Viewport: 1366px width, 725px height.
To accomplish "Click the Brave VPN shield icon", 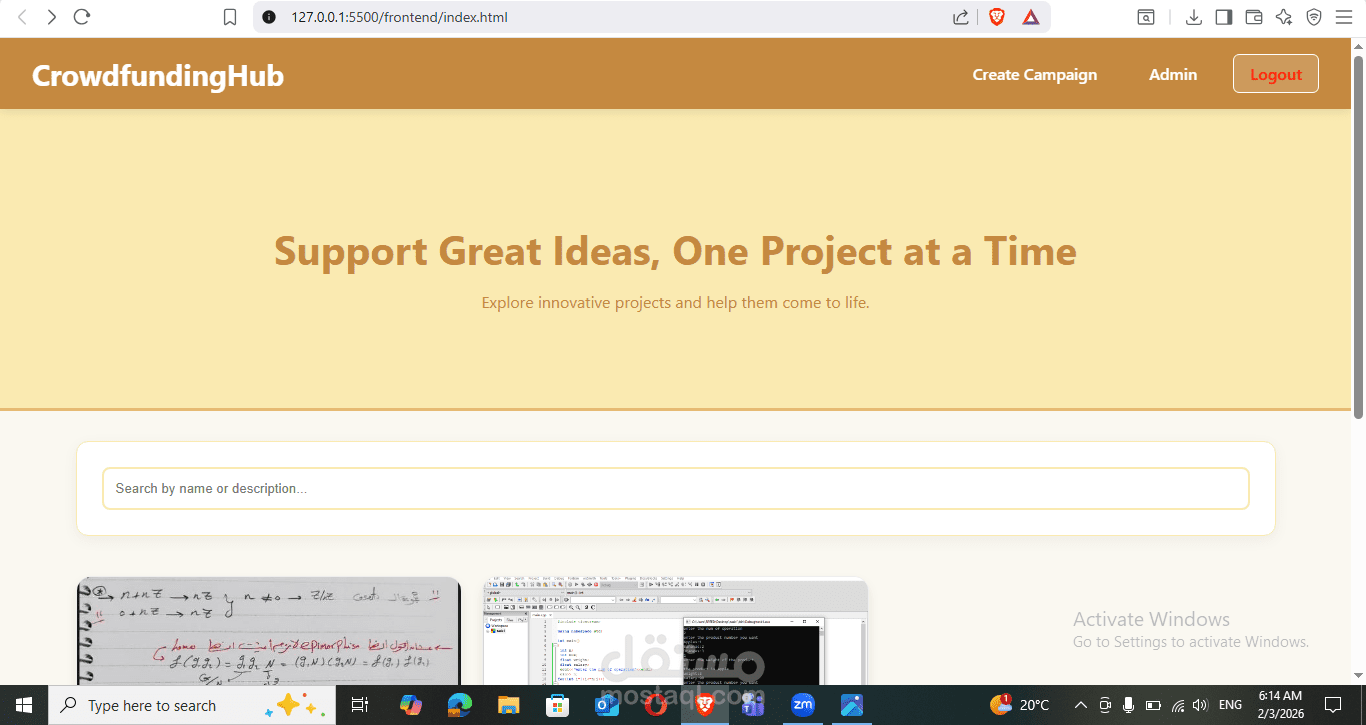I will click(x=1313, y=17).
